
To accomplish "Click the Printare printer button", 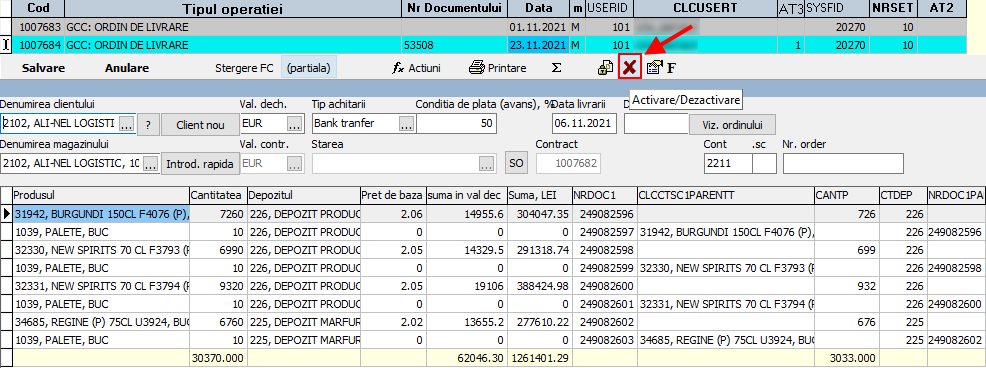I will [x=498, y=68].
